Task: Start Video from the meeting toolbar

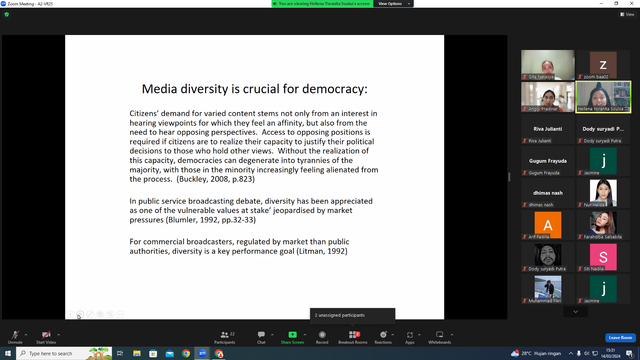Action: coord(46,337)
